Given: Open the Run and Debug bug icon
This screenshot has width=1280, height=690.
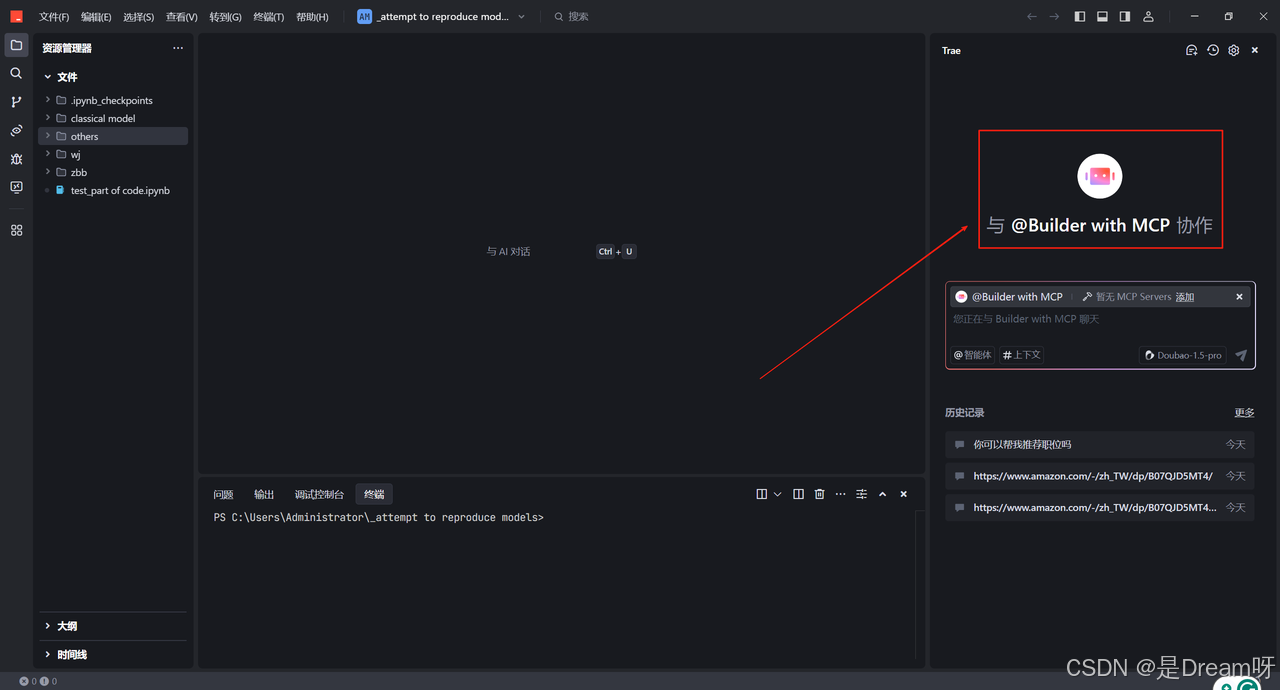Looking at the screenshot, I should 16,159.
